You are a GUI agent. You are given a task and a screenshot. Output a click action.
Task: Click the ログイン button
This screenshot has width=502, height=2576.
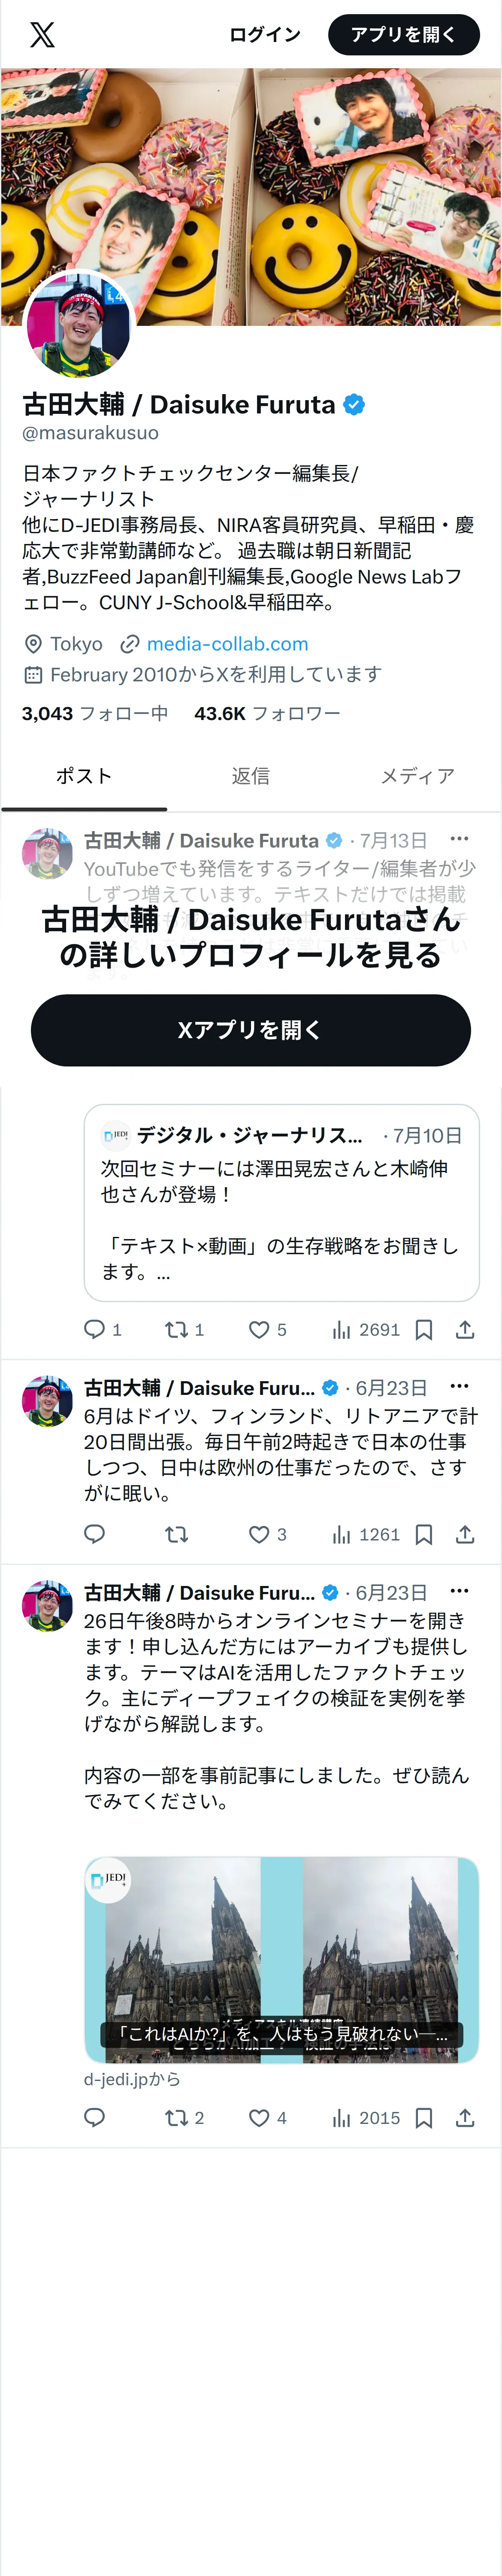click(x=265, y=35)
